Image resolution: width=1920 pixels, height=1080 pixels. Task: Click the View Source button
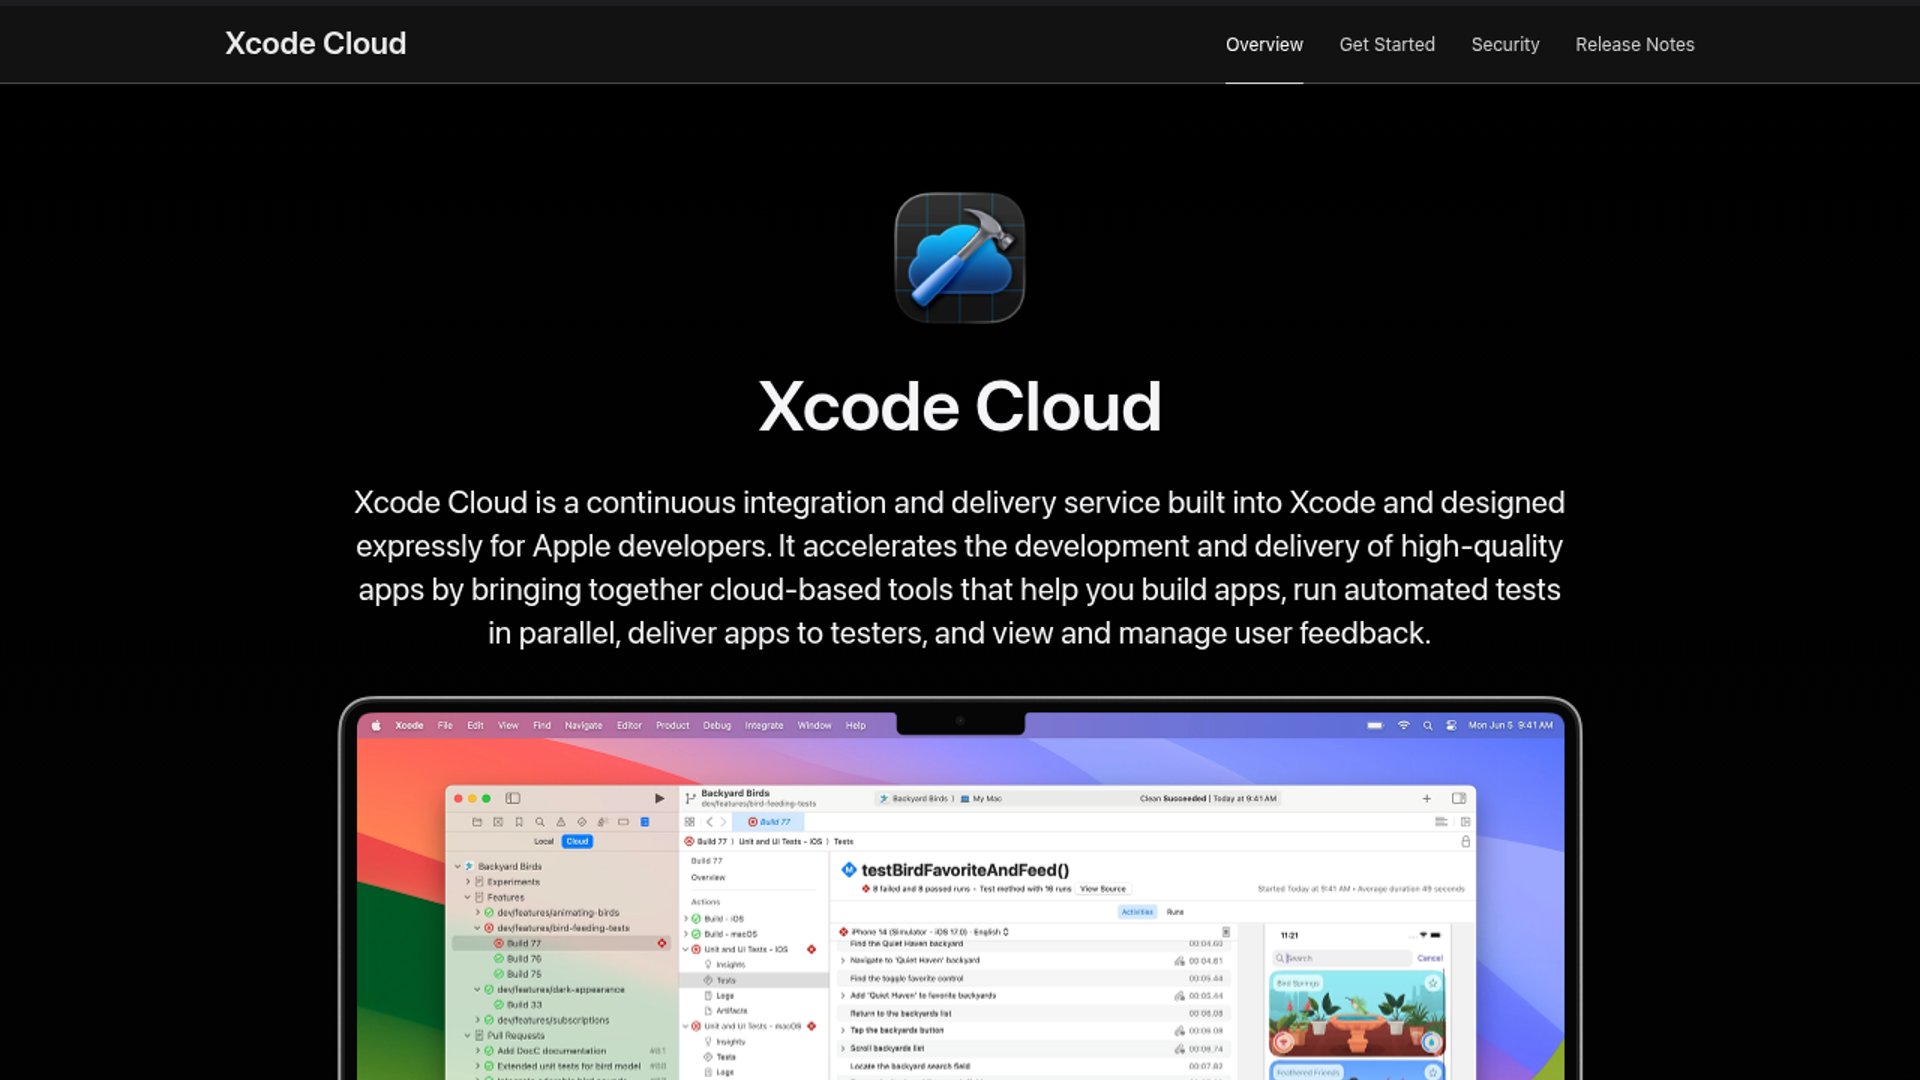click(1103, 889)
